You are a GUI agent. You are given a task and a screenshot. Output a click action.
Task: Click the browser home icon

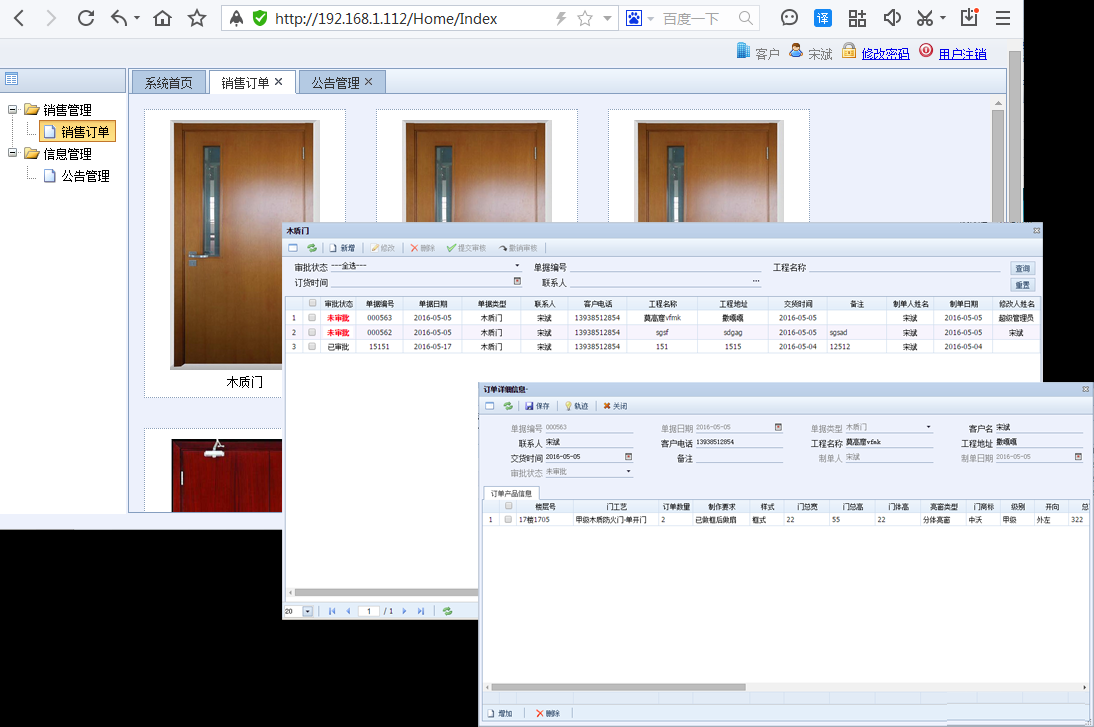162,18
